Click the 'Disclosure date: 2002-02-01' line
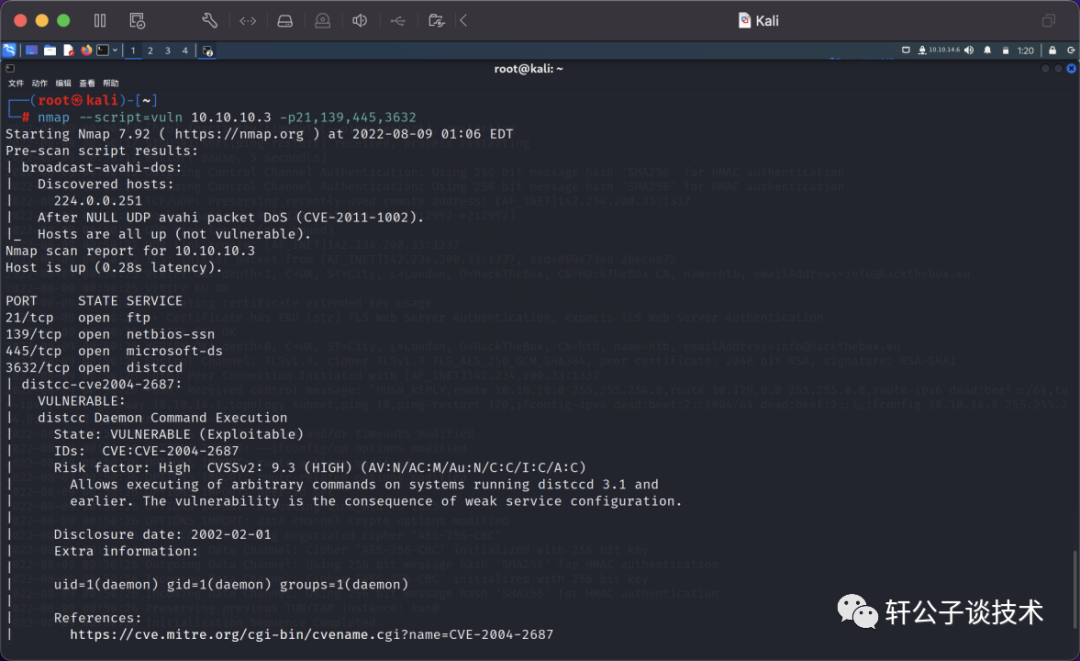The image size is (1080, 661). 162,534
